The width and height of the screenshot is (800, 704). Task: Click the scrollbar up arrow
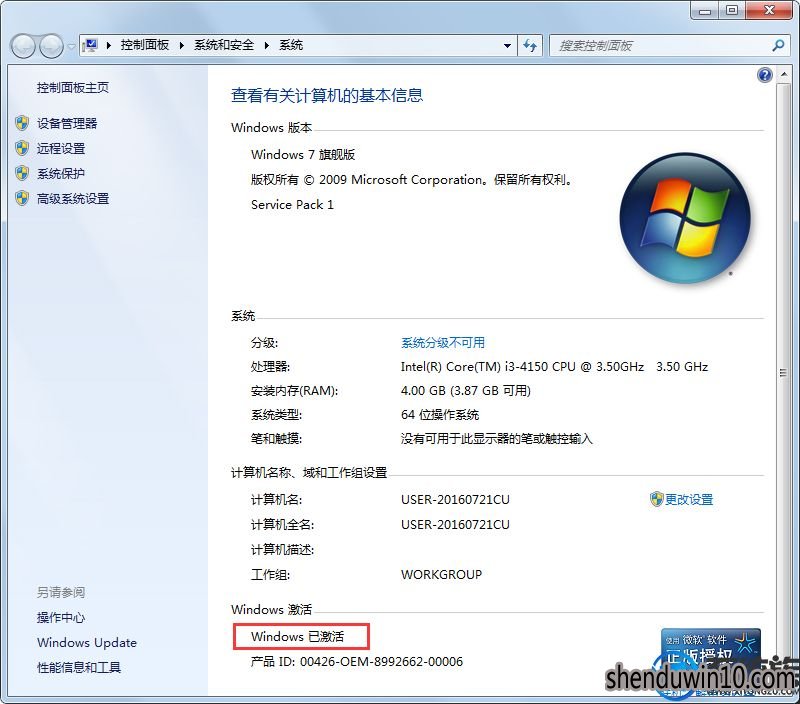tap(783, 76)
